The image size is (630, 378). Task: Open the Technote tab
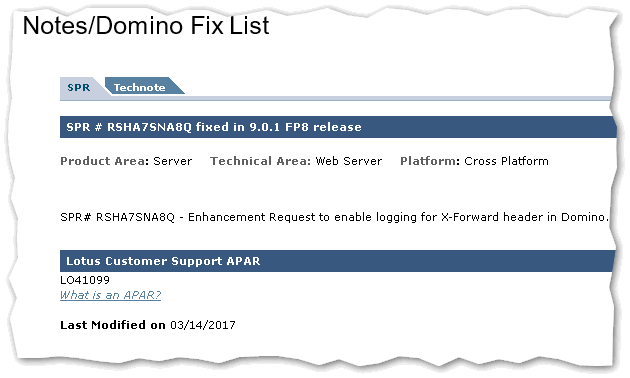pos(139,88)
